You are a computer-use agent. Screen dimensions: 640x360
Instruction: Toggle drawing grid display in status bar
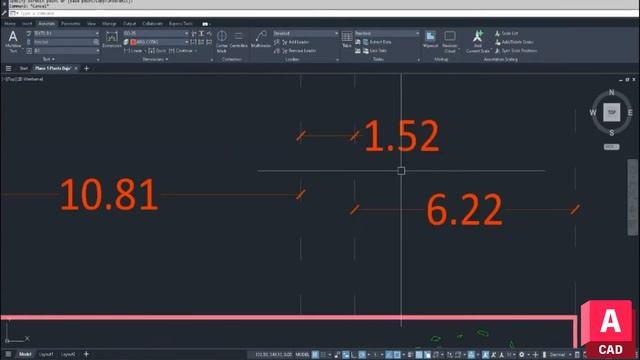(316, 355)
